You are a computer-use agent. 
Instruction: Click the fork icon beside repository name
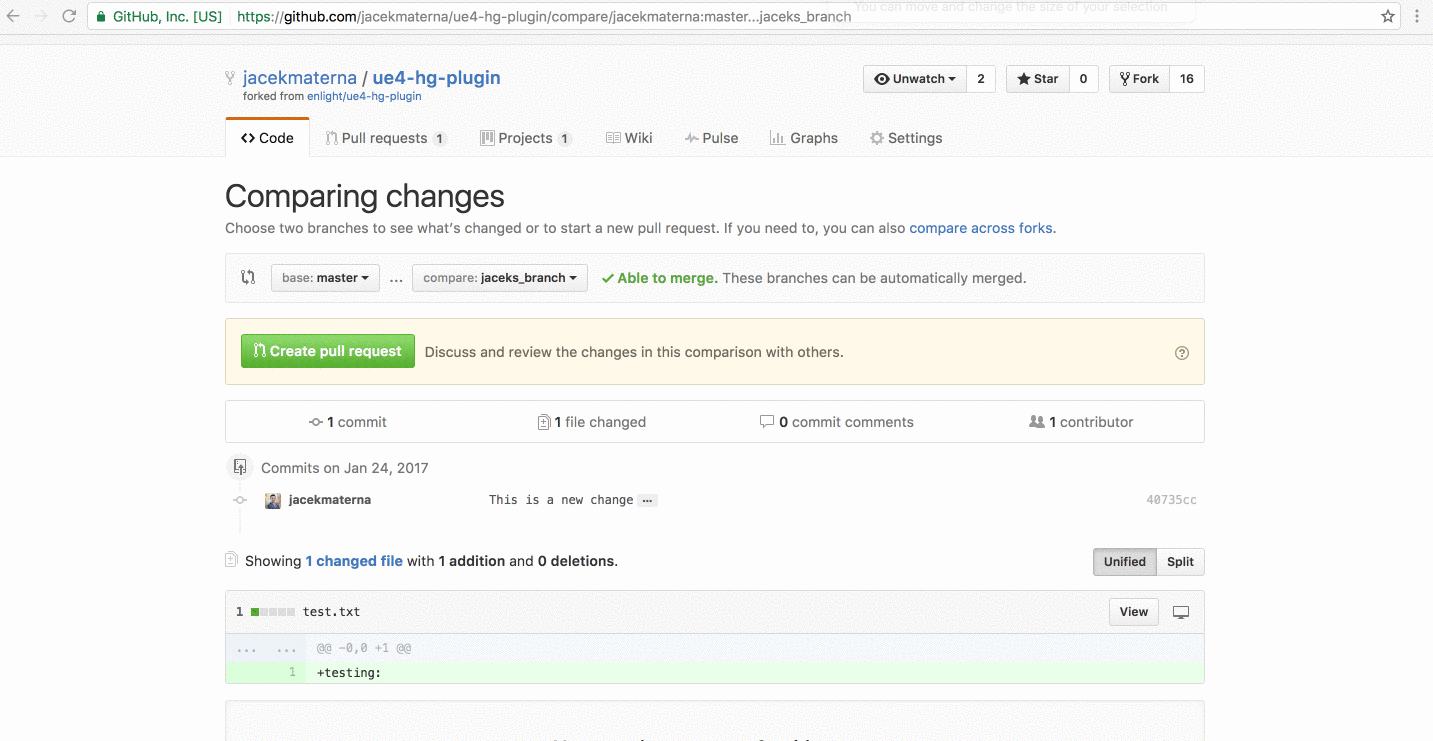tap(230, 78)
